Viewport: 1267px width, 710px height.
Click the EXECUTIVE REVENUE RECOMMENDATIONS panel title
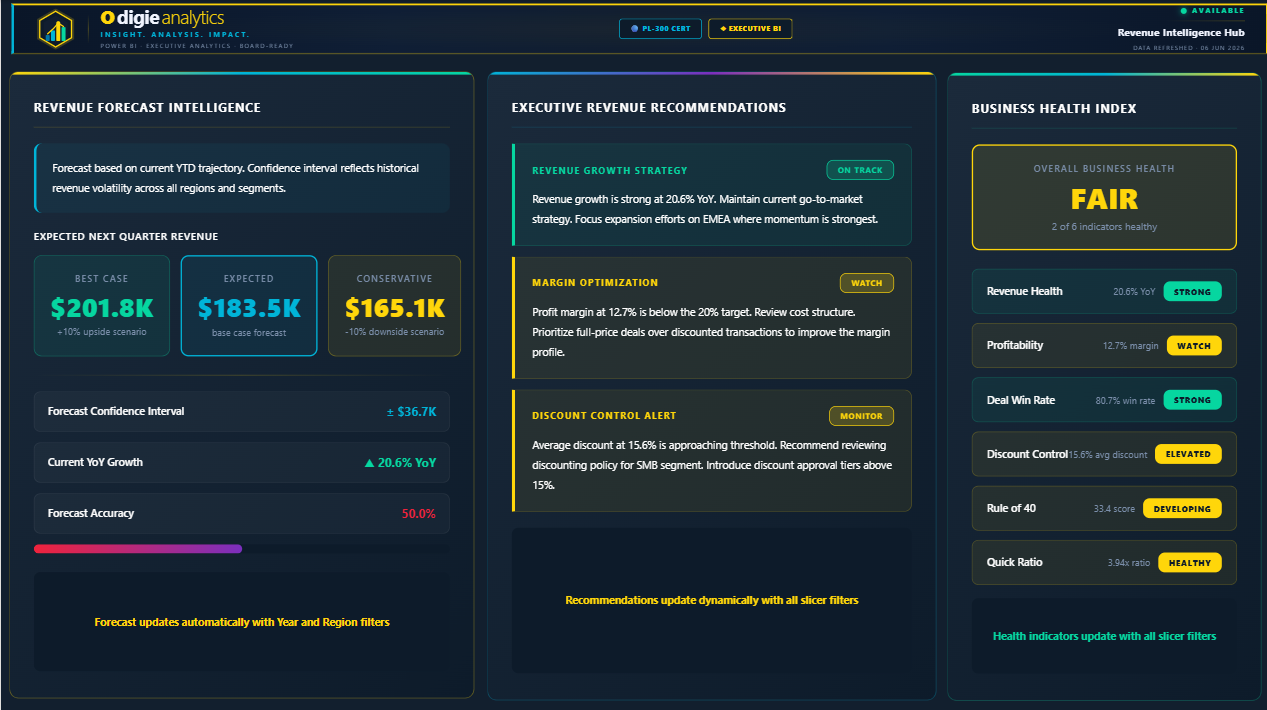tap(649, 107)
